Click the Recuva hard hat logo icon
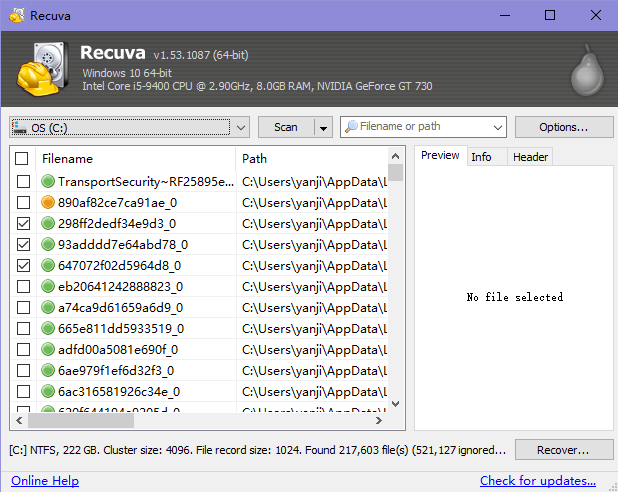The width and height of the screenshot is (618, 492). tap(41, 69)
